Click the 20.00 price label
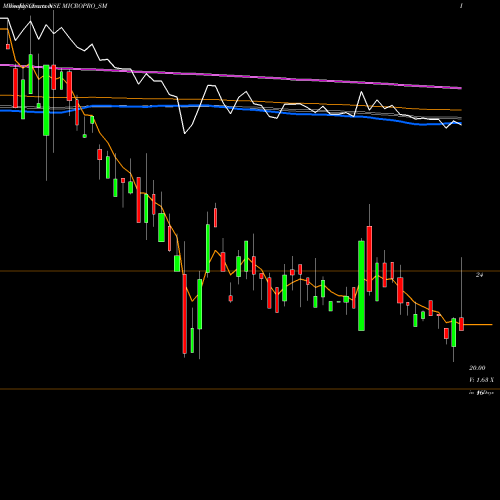The image size is (500, 500). [477, 368]
